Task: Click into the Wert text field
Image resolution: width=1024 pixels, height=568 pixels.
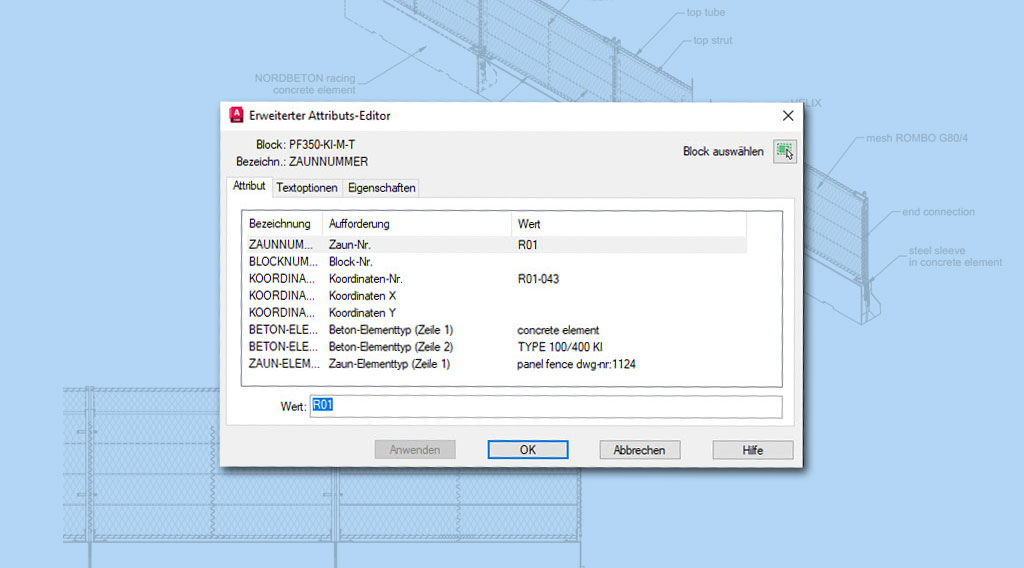Action: [x=545, y=406]
